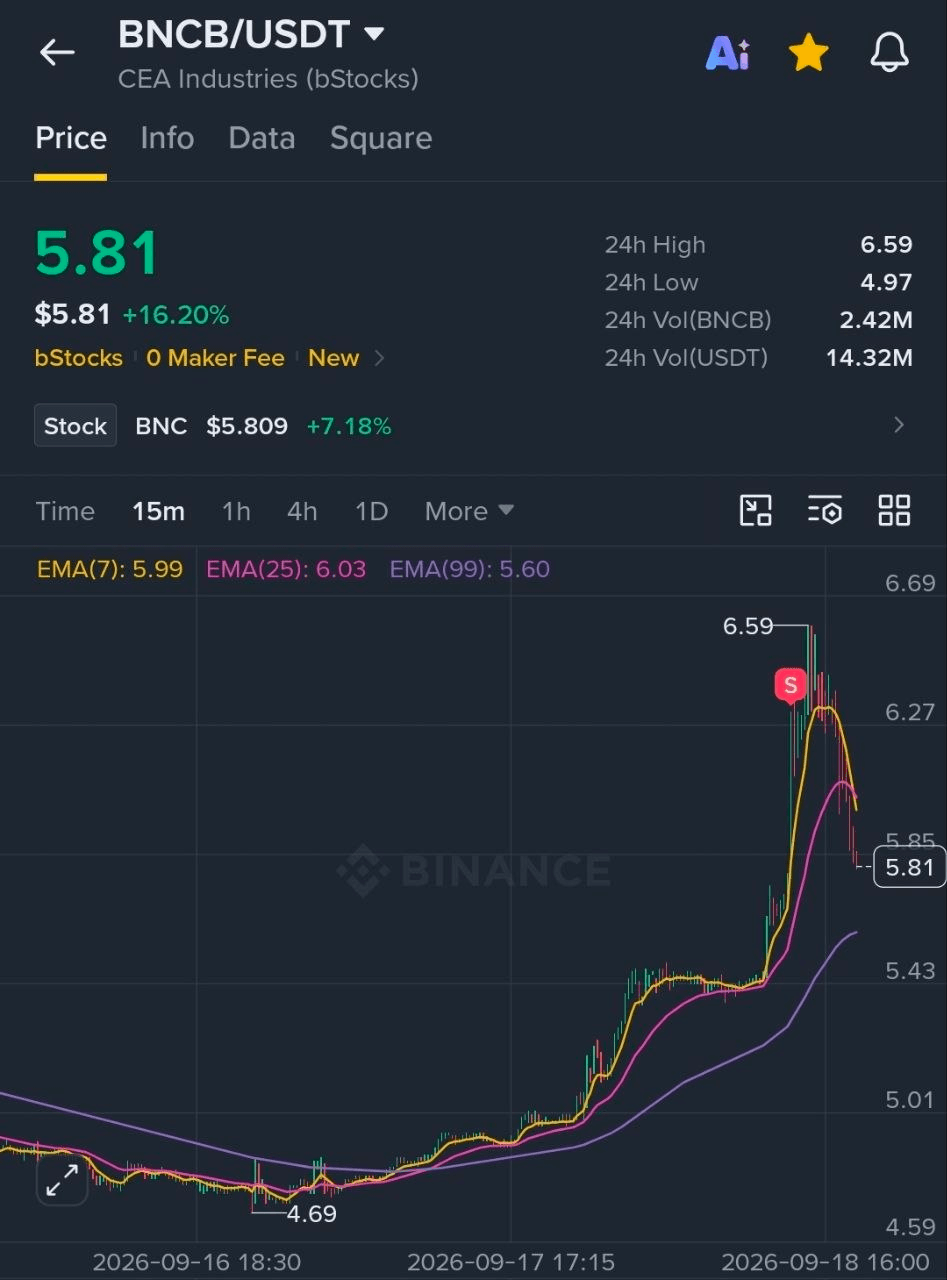Tap the 0 Maker Fee label
This screenshot has width=947, height=1280.
click(x=216, y=358)
